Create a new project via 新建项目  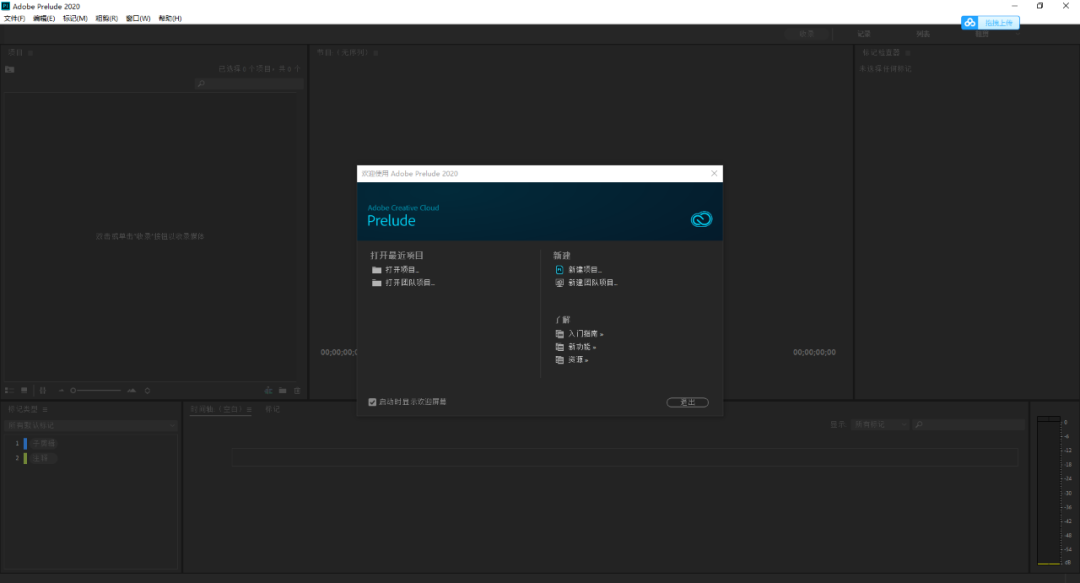(585, 269)
